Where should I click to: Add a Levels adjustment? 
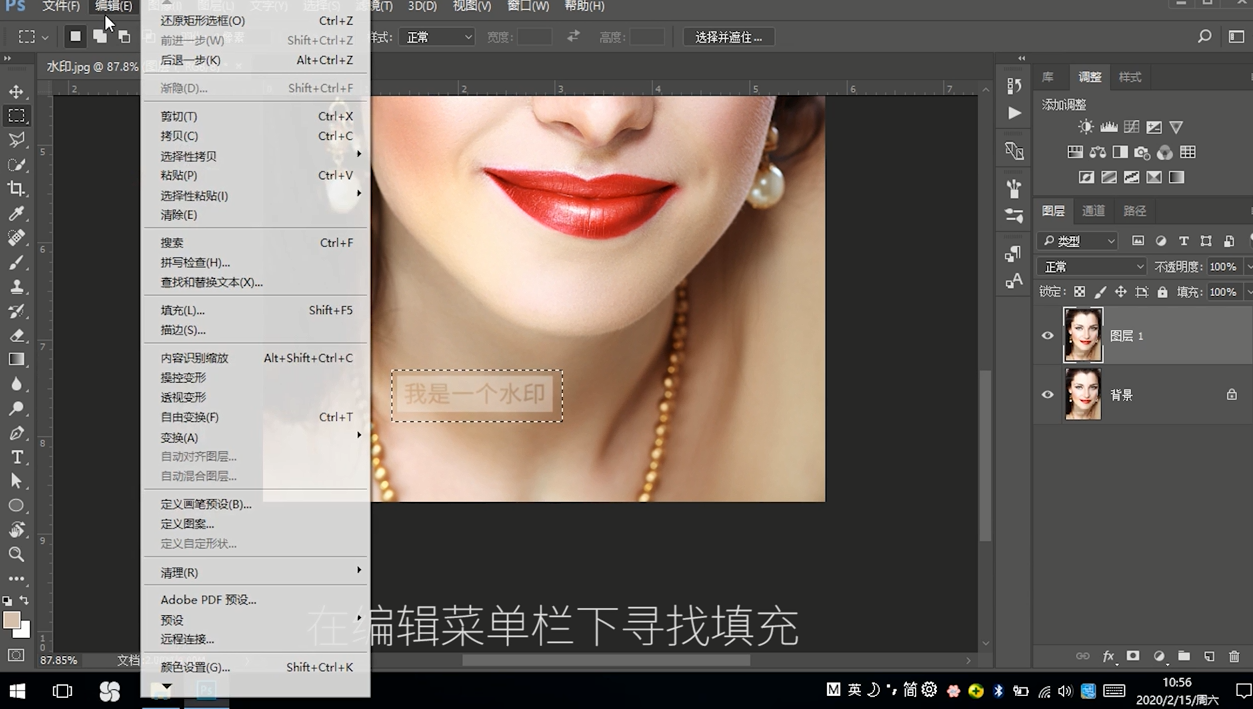[1109, 127]
